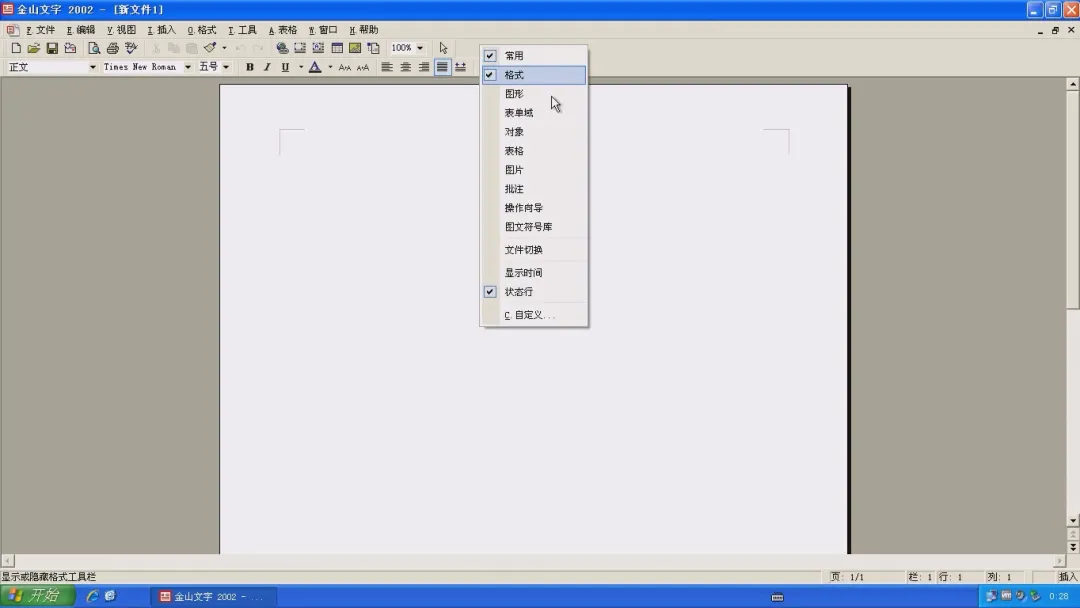Open the format painter dropdown arrow

coord(224,48)
